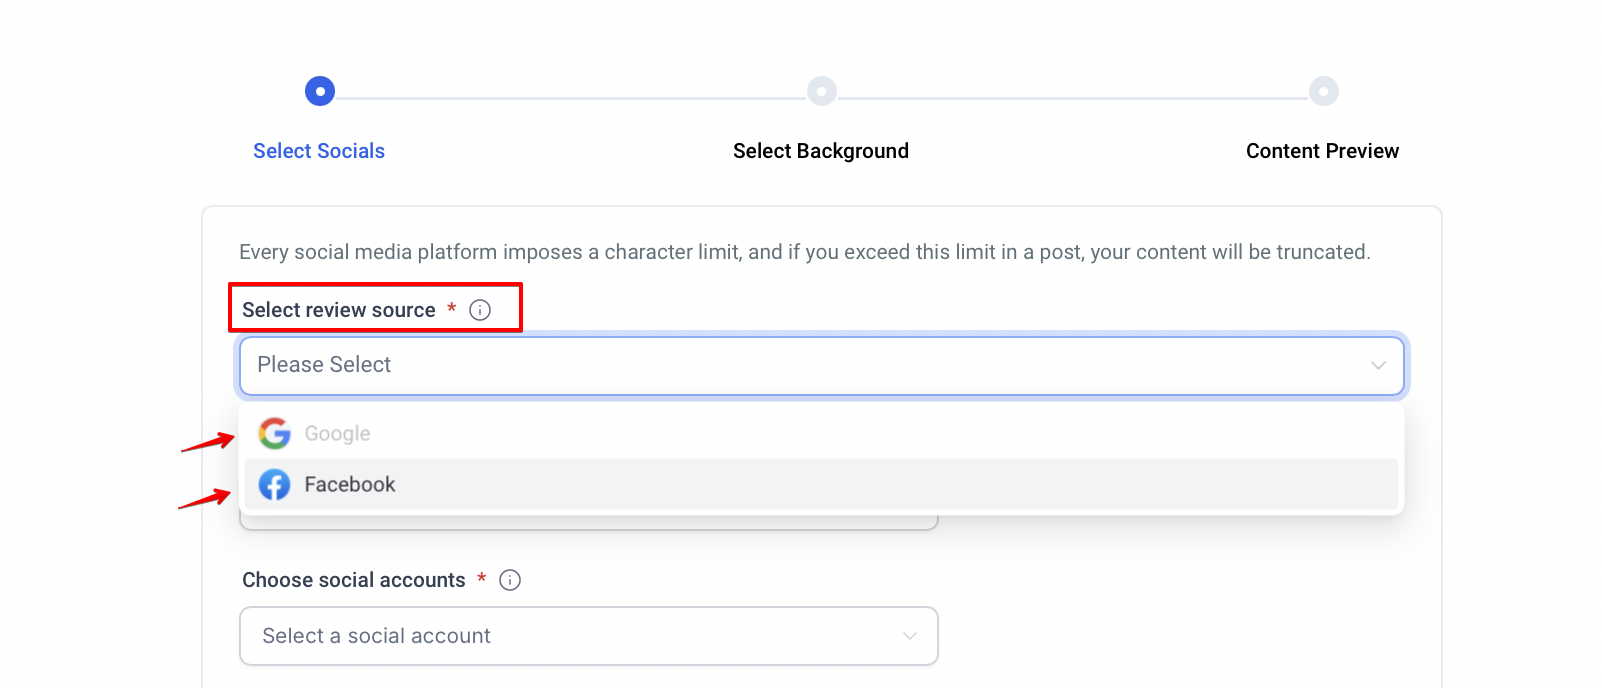Click info icon beside Select review source

pyautogui.click(x=480, y=310)
